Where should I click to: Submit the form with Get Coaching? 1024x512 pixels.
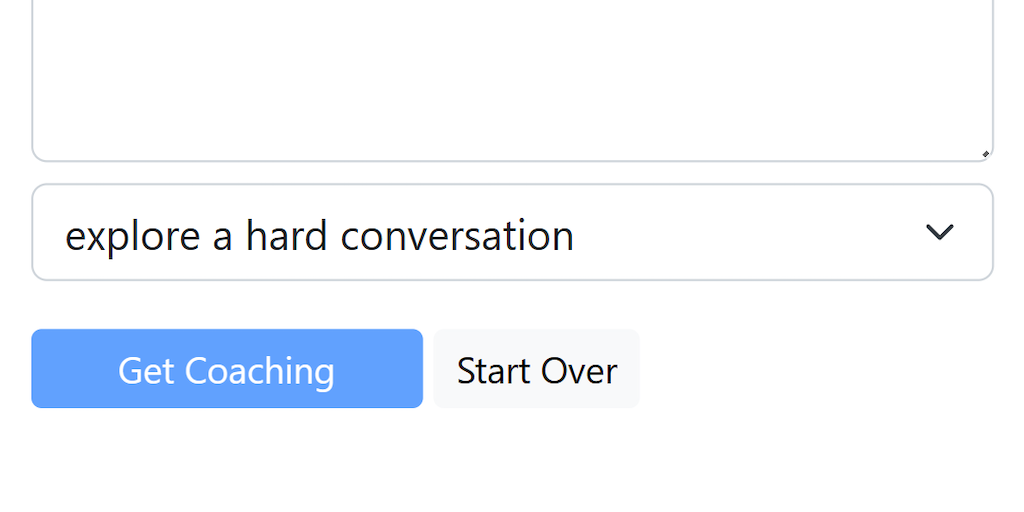pyautogui.click(x=227, y=369)
